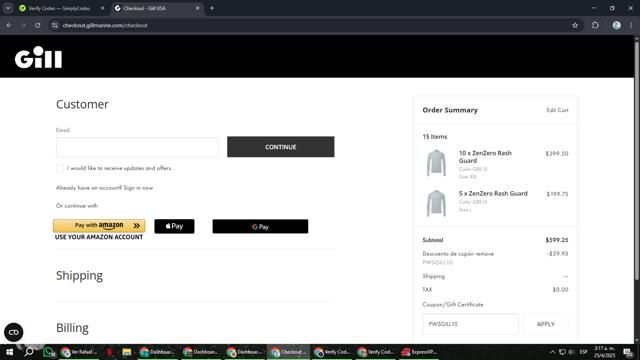Viewport: 640px width, 360px height.
Task: Pay with Amazon button
Action: (99, 226)
